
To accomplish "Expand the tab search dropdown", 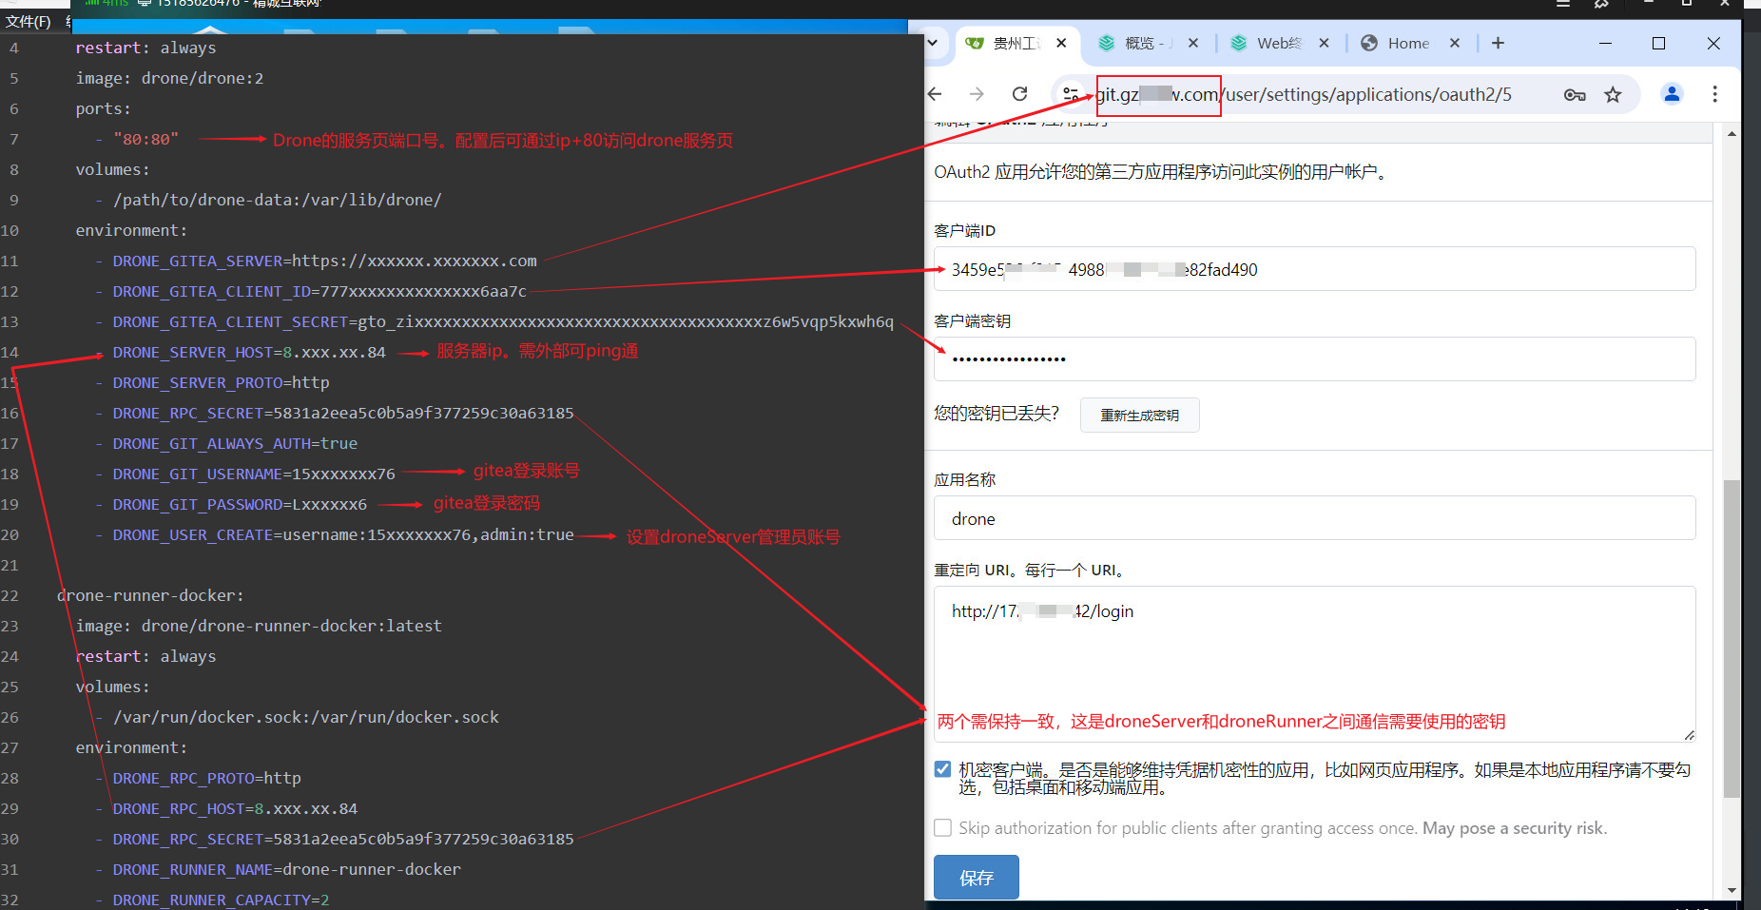I will 933,43.
